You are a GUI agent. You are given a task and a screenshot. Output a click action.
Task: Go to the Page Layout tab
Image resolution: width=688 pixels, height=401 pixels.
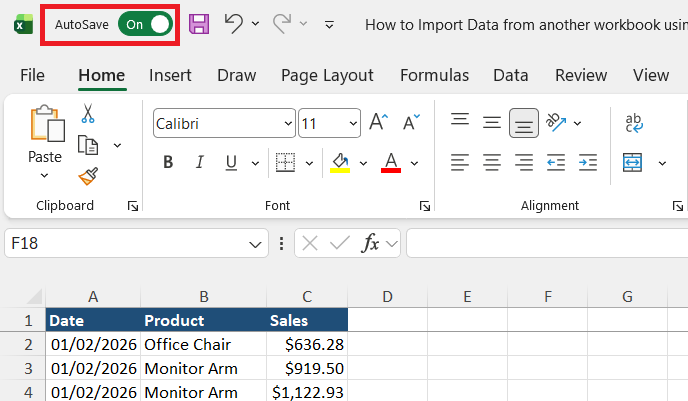point(327,75)
